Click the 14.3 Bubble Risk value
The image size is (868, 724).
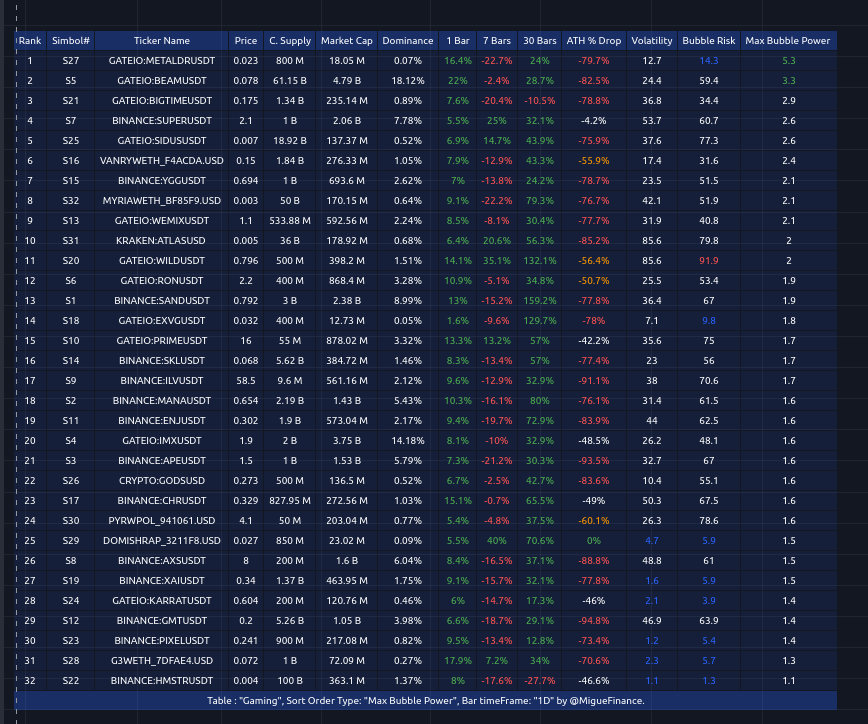pos(709,61)
